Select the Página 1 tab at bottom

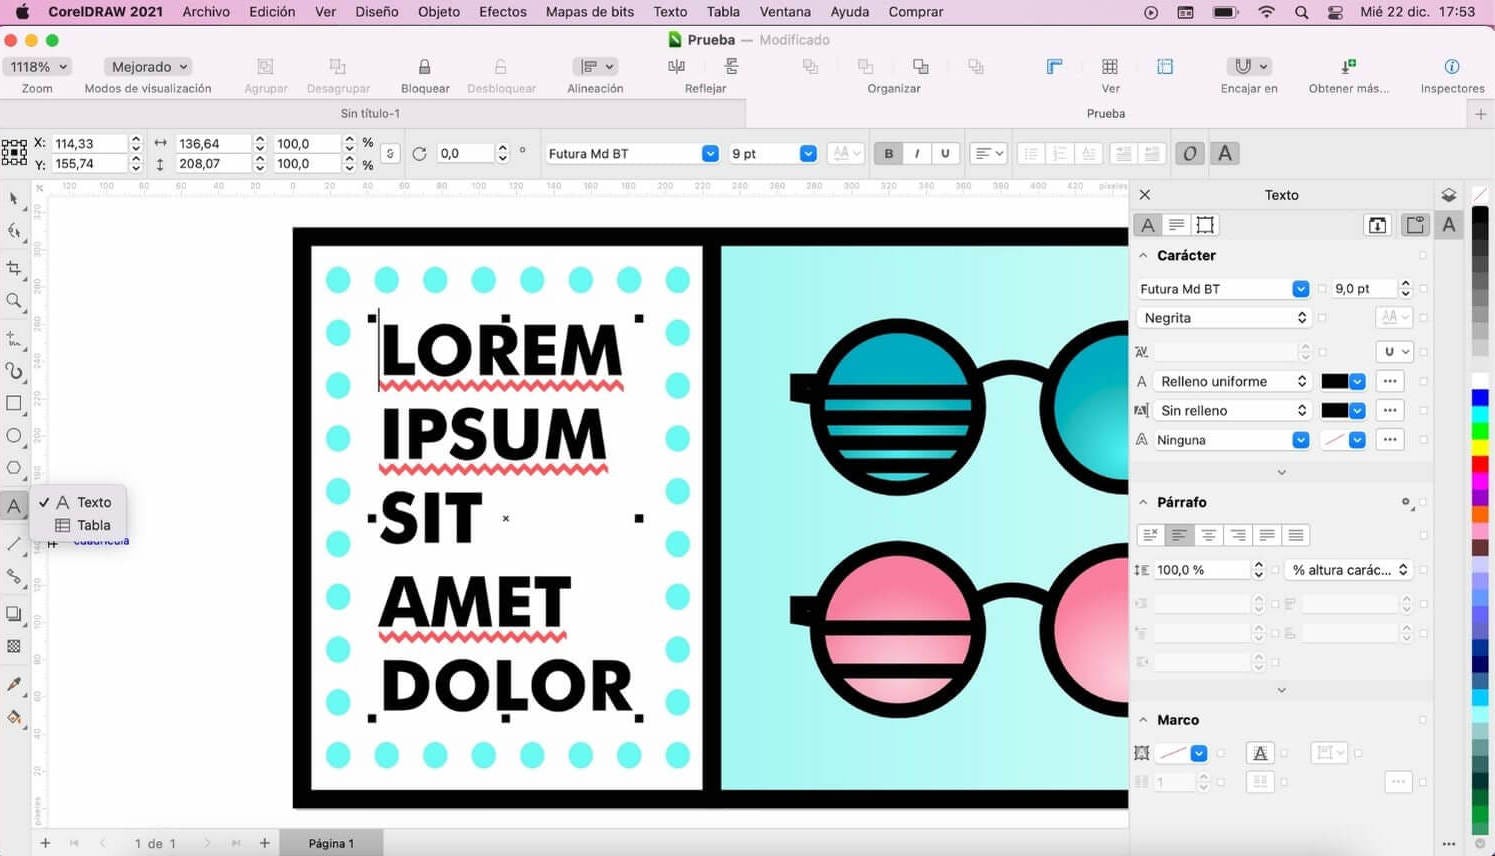click(330, 843)
